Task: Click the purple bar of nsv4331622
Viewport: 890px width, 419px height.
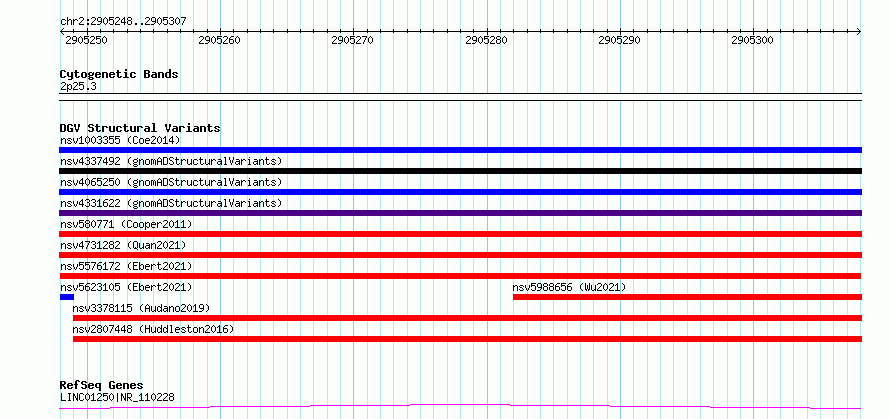Action: pos(460,213)
